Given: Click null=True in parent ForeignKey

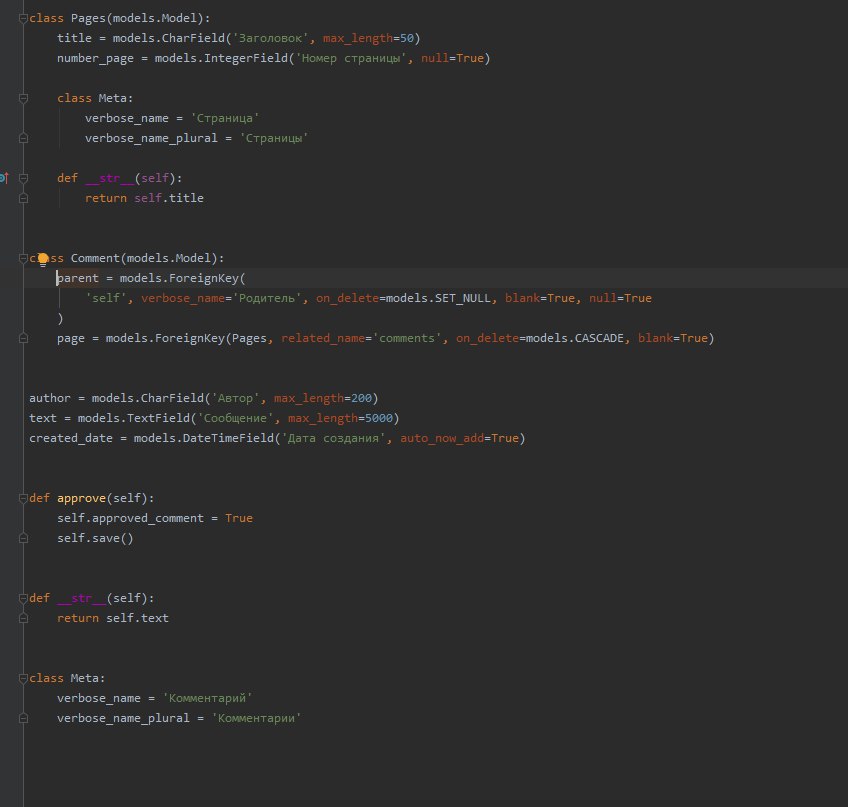Looking at the screenshot, I should (x=620, y=299).
